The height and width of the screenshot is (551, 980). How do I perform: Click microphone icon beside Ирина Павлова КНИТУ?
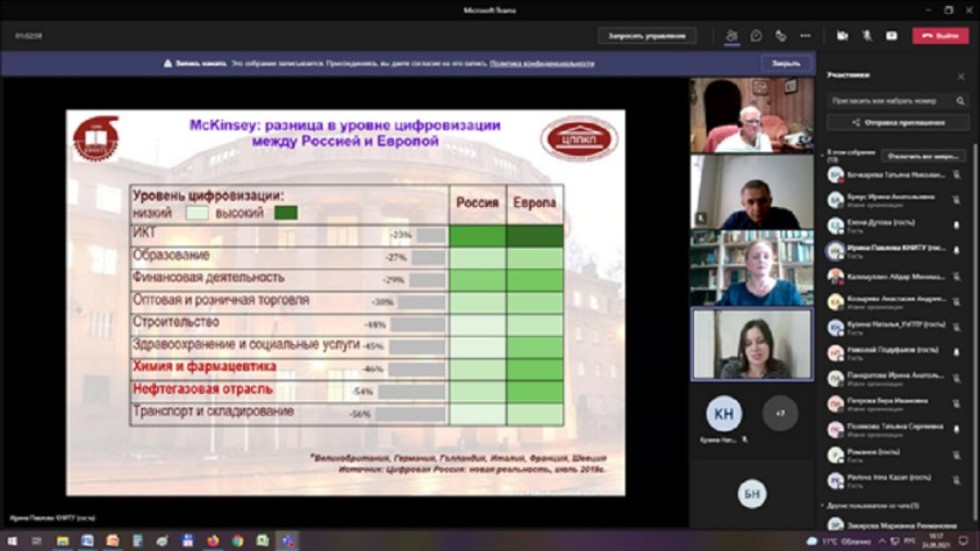[956, 251]
